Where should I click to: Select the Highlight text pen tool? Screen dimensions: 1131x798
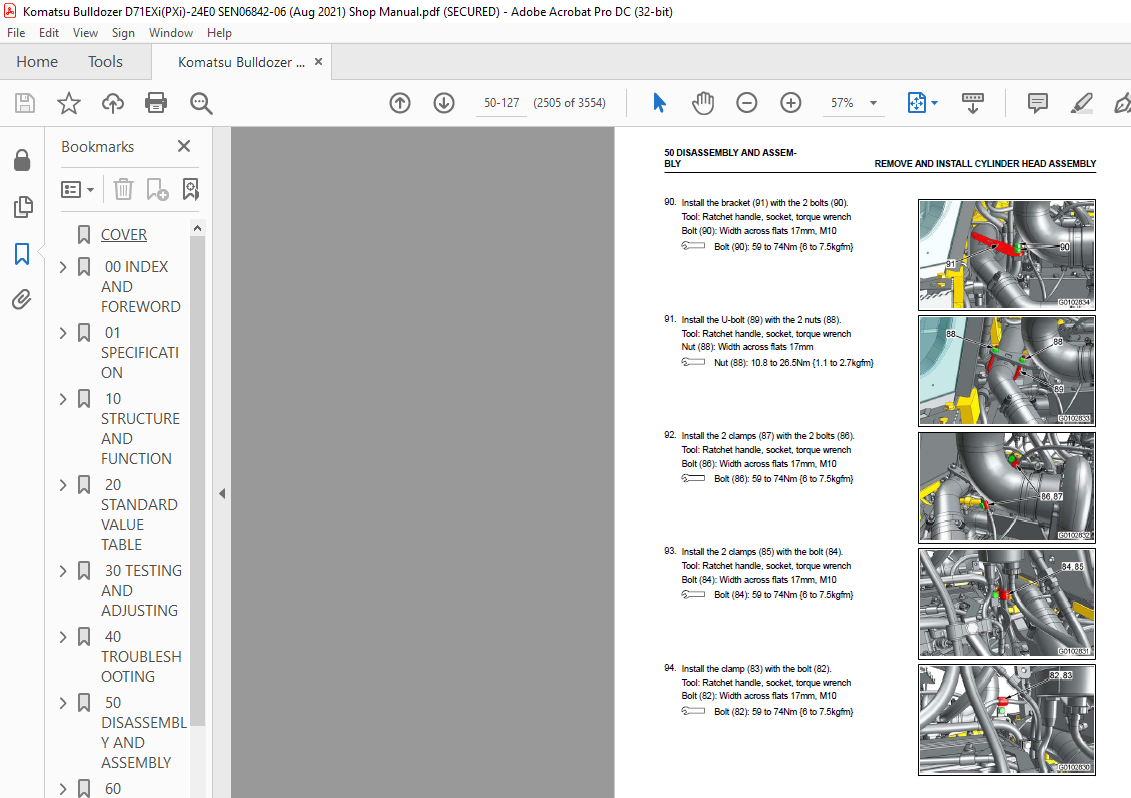pos(1081,103)
